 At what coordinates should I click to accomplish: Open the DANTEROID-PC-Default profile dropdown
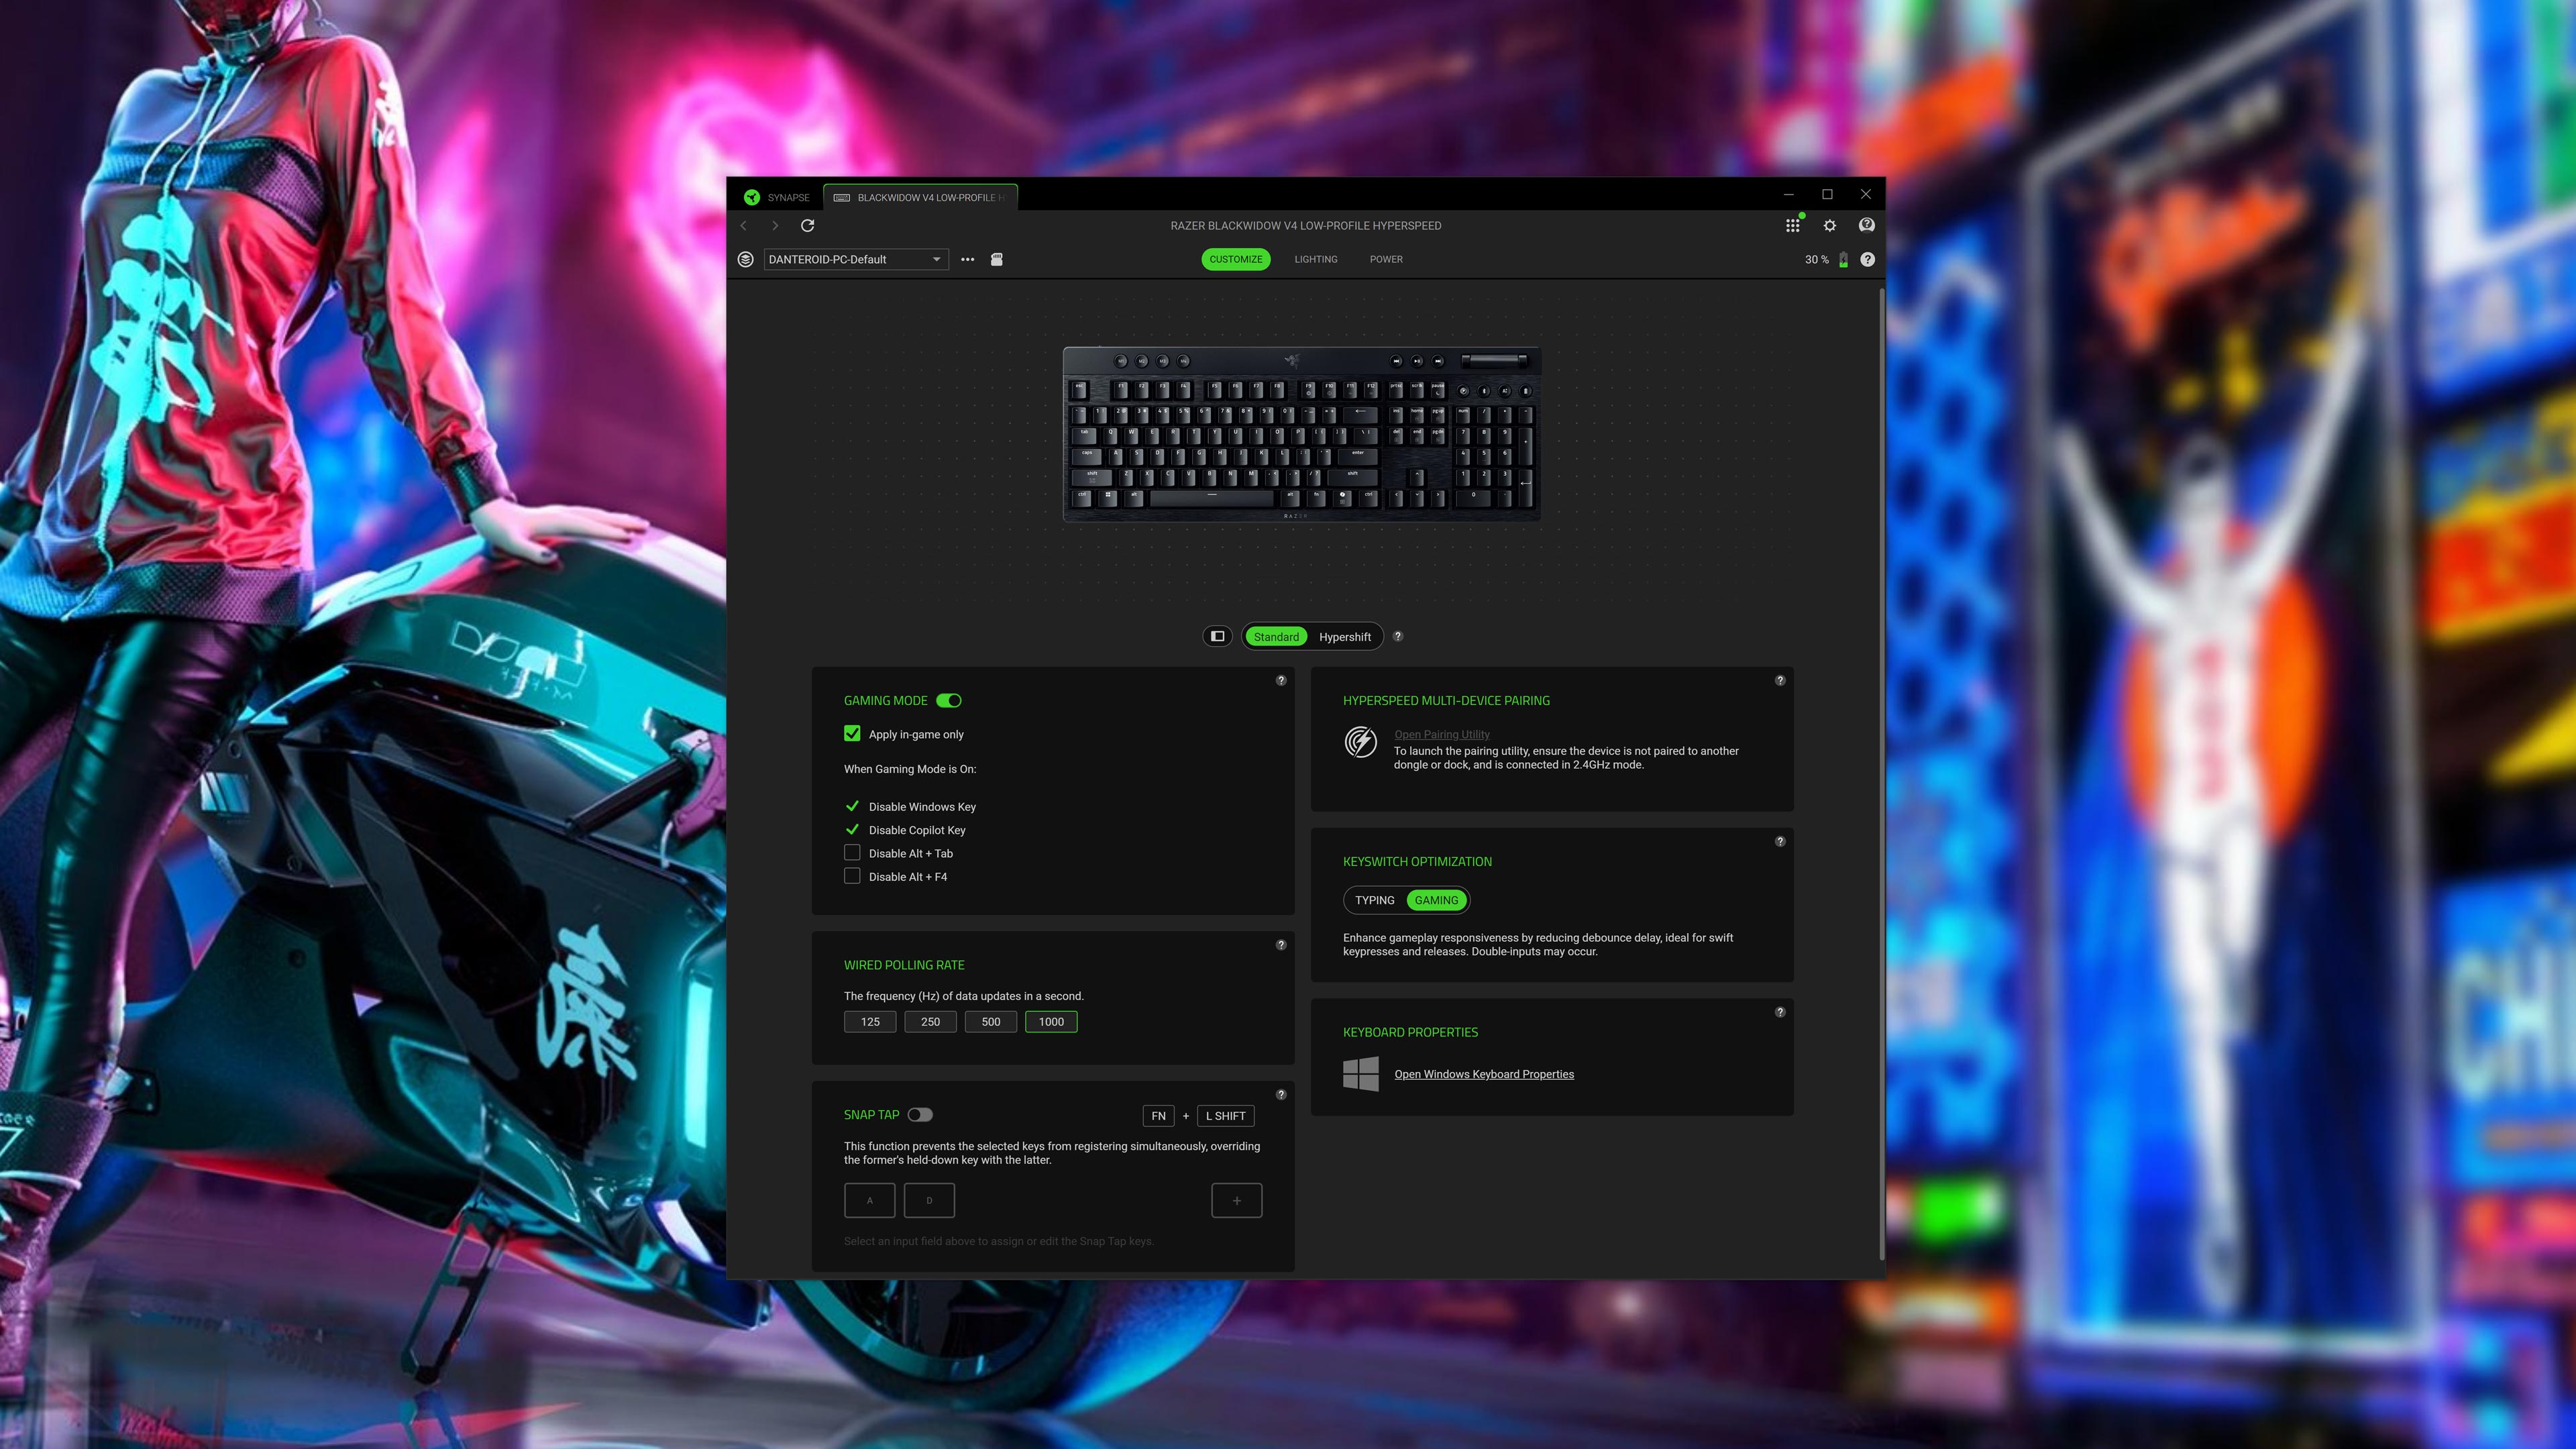(936, 259)
